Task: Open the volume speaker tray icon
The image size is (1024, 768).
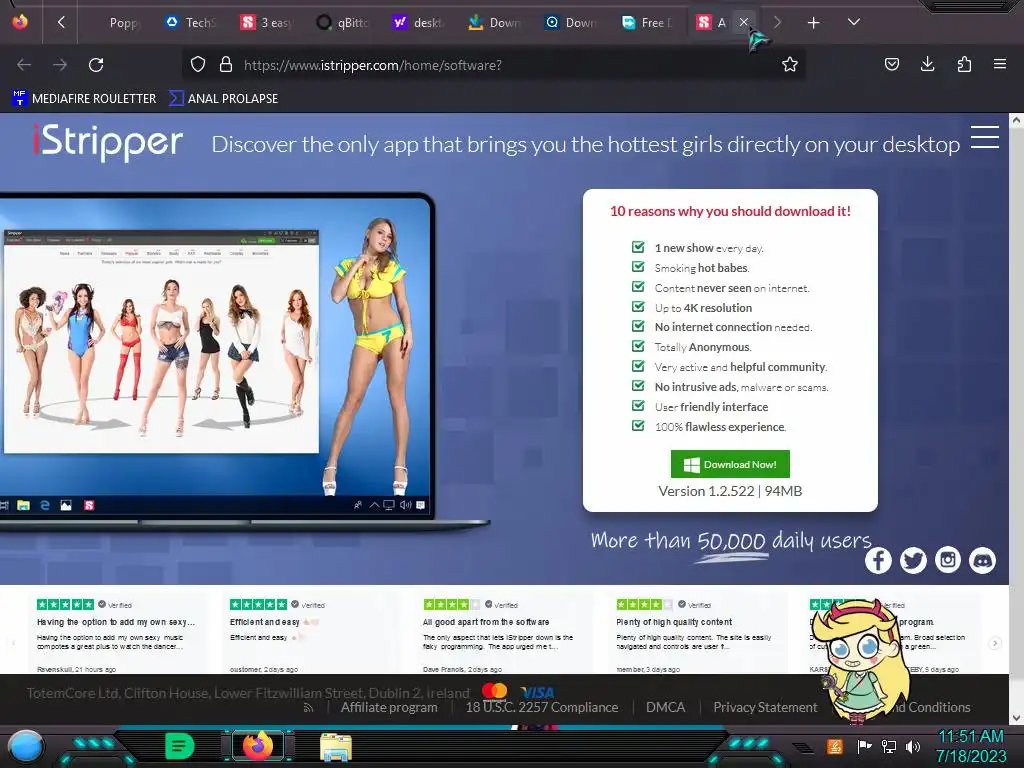Action: point(912,746)
